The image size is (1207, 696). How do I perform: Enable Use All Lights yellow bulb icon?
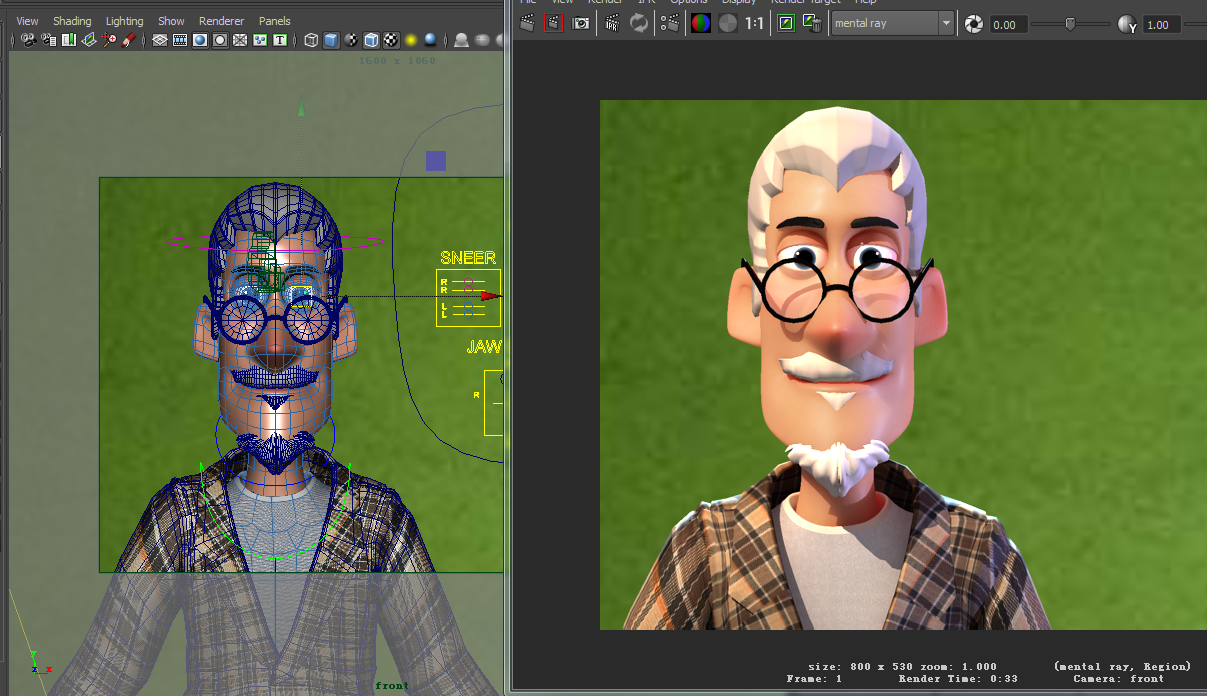410,40
